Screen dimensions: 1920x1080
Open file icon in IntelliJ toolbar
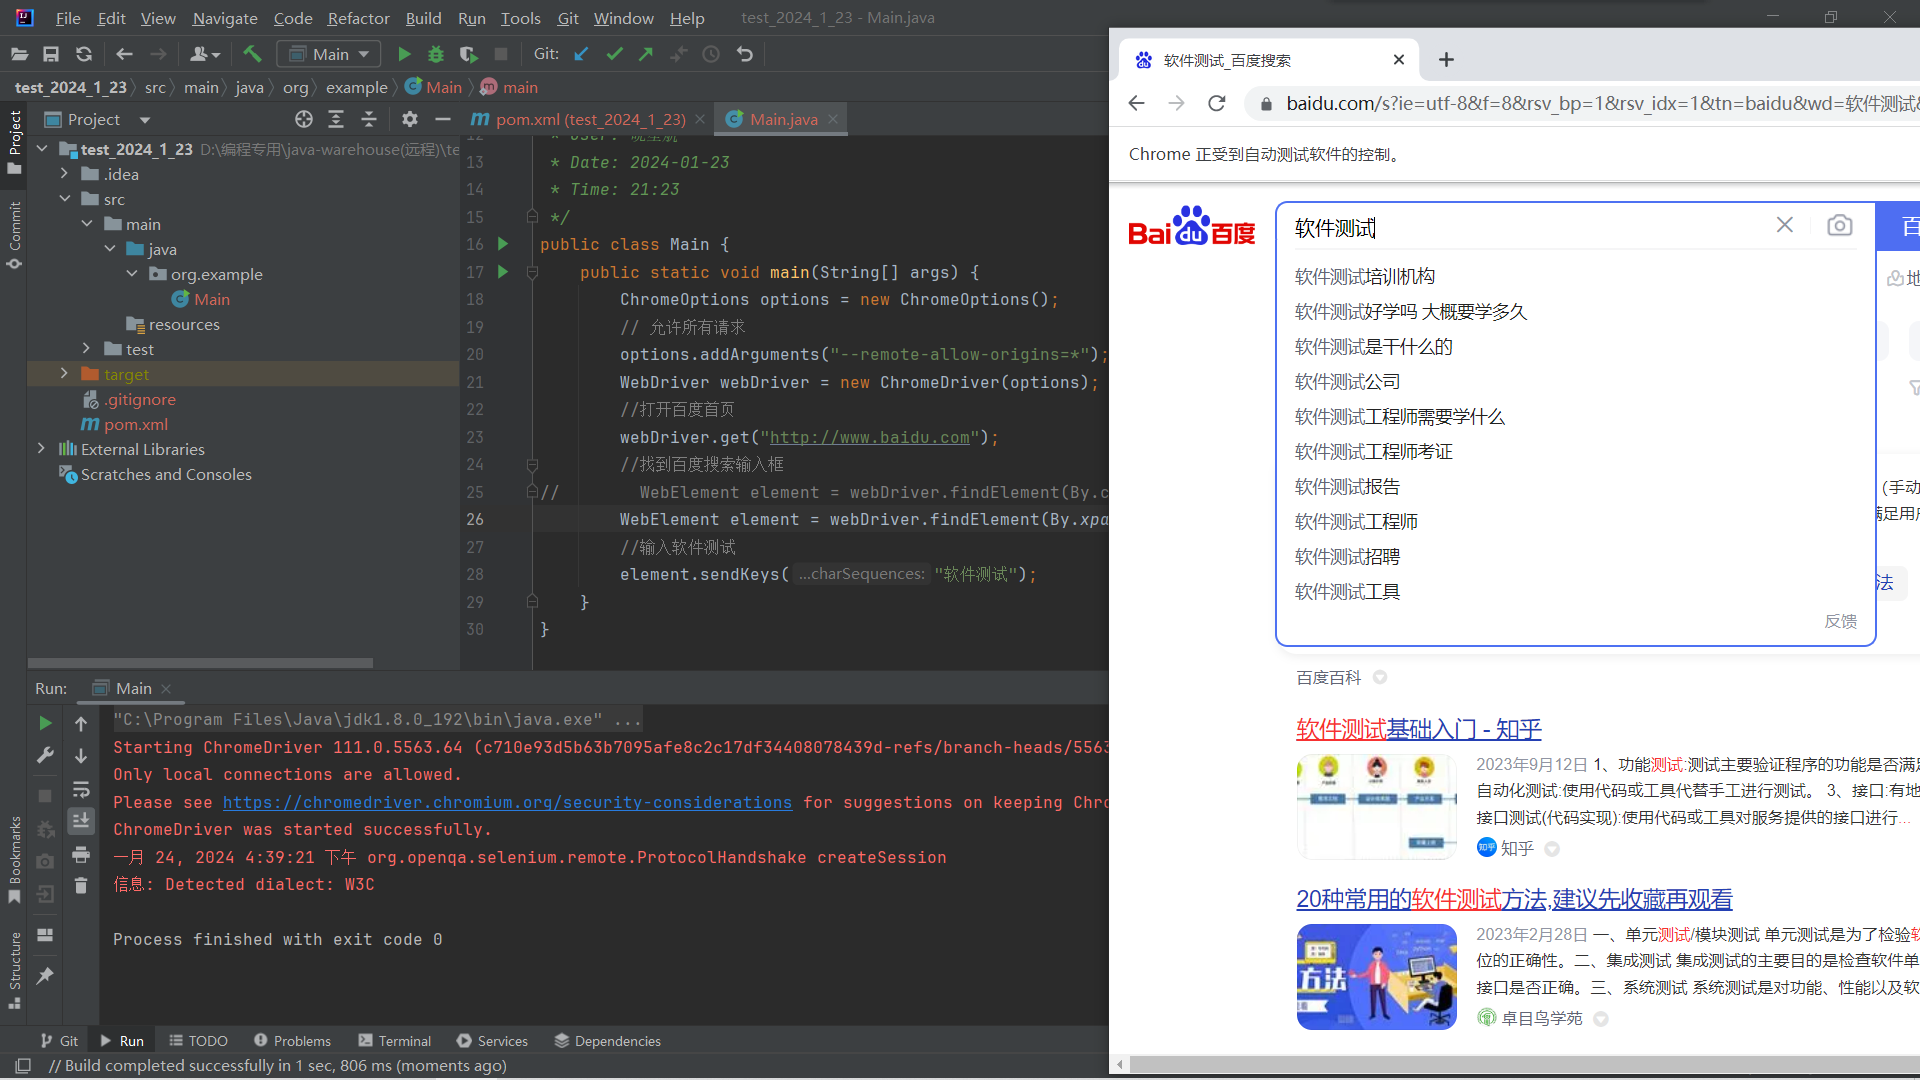[19, 54]
